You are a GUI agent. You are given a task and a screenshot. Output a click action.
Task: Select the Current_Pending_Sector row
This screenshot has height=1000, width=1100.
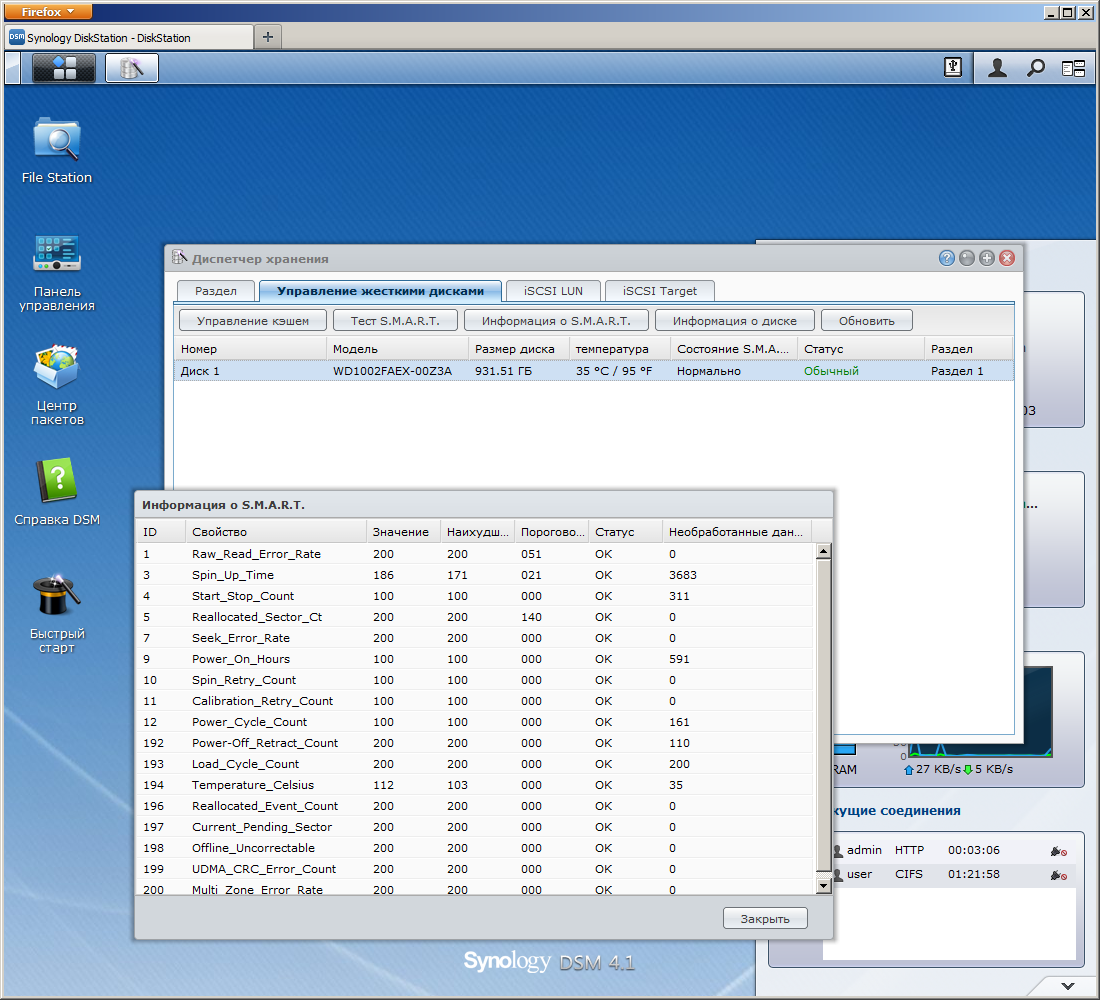(x=474, y=827)
